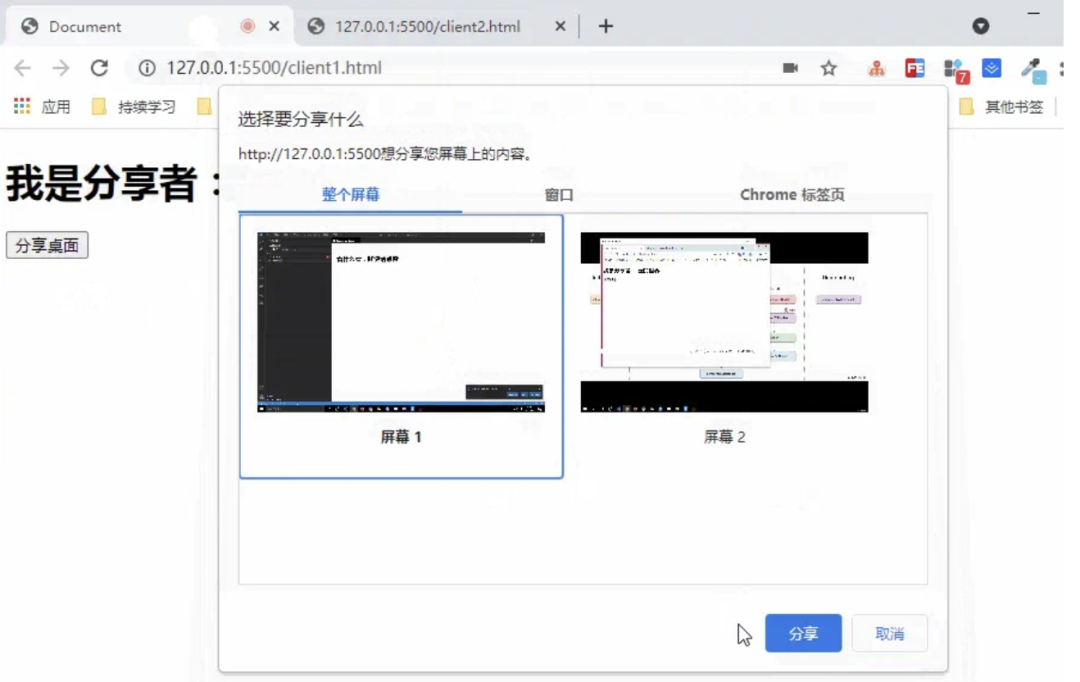Minimize the browser window
The width and height of the screenshot is (1080, 682).
click(1033, 13)
